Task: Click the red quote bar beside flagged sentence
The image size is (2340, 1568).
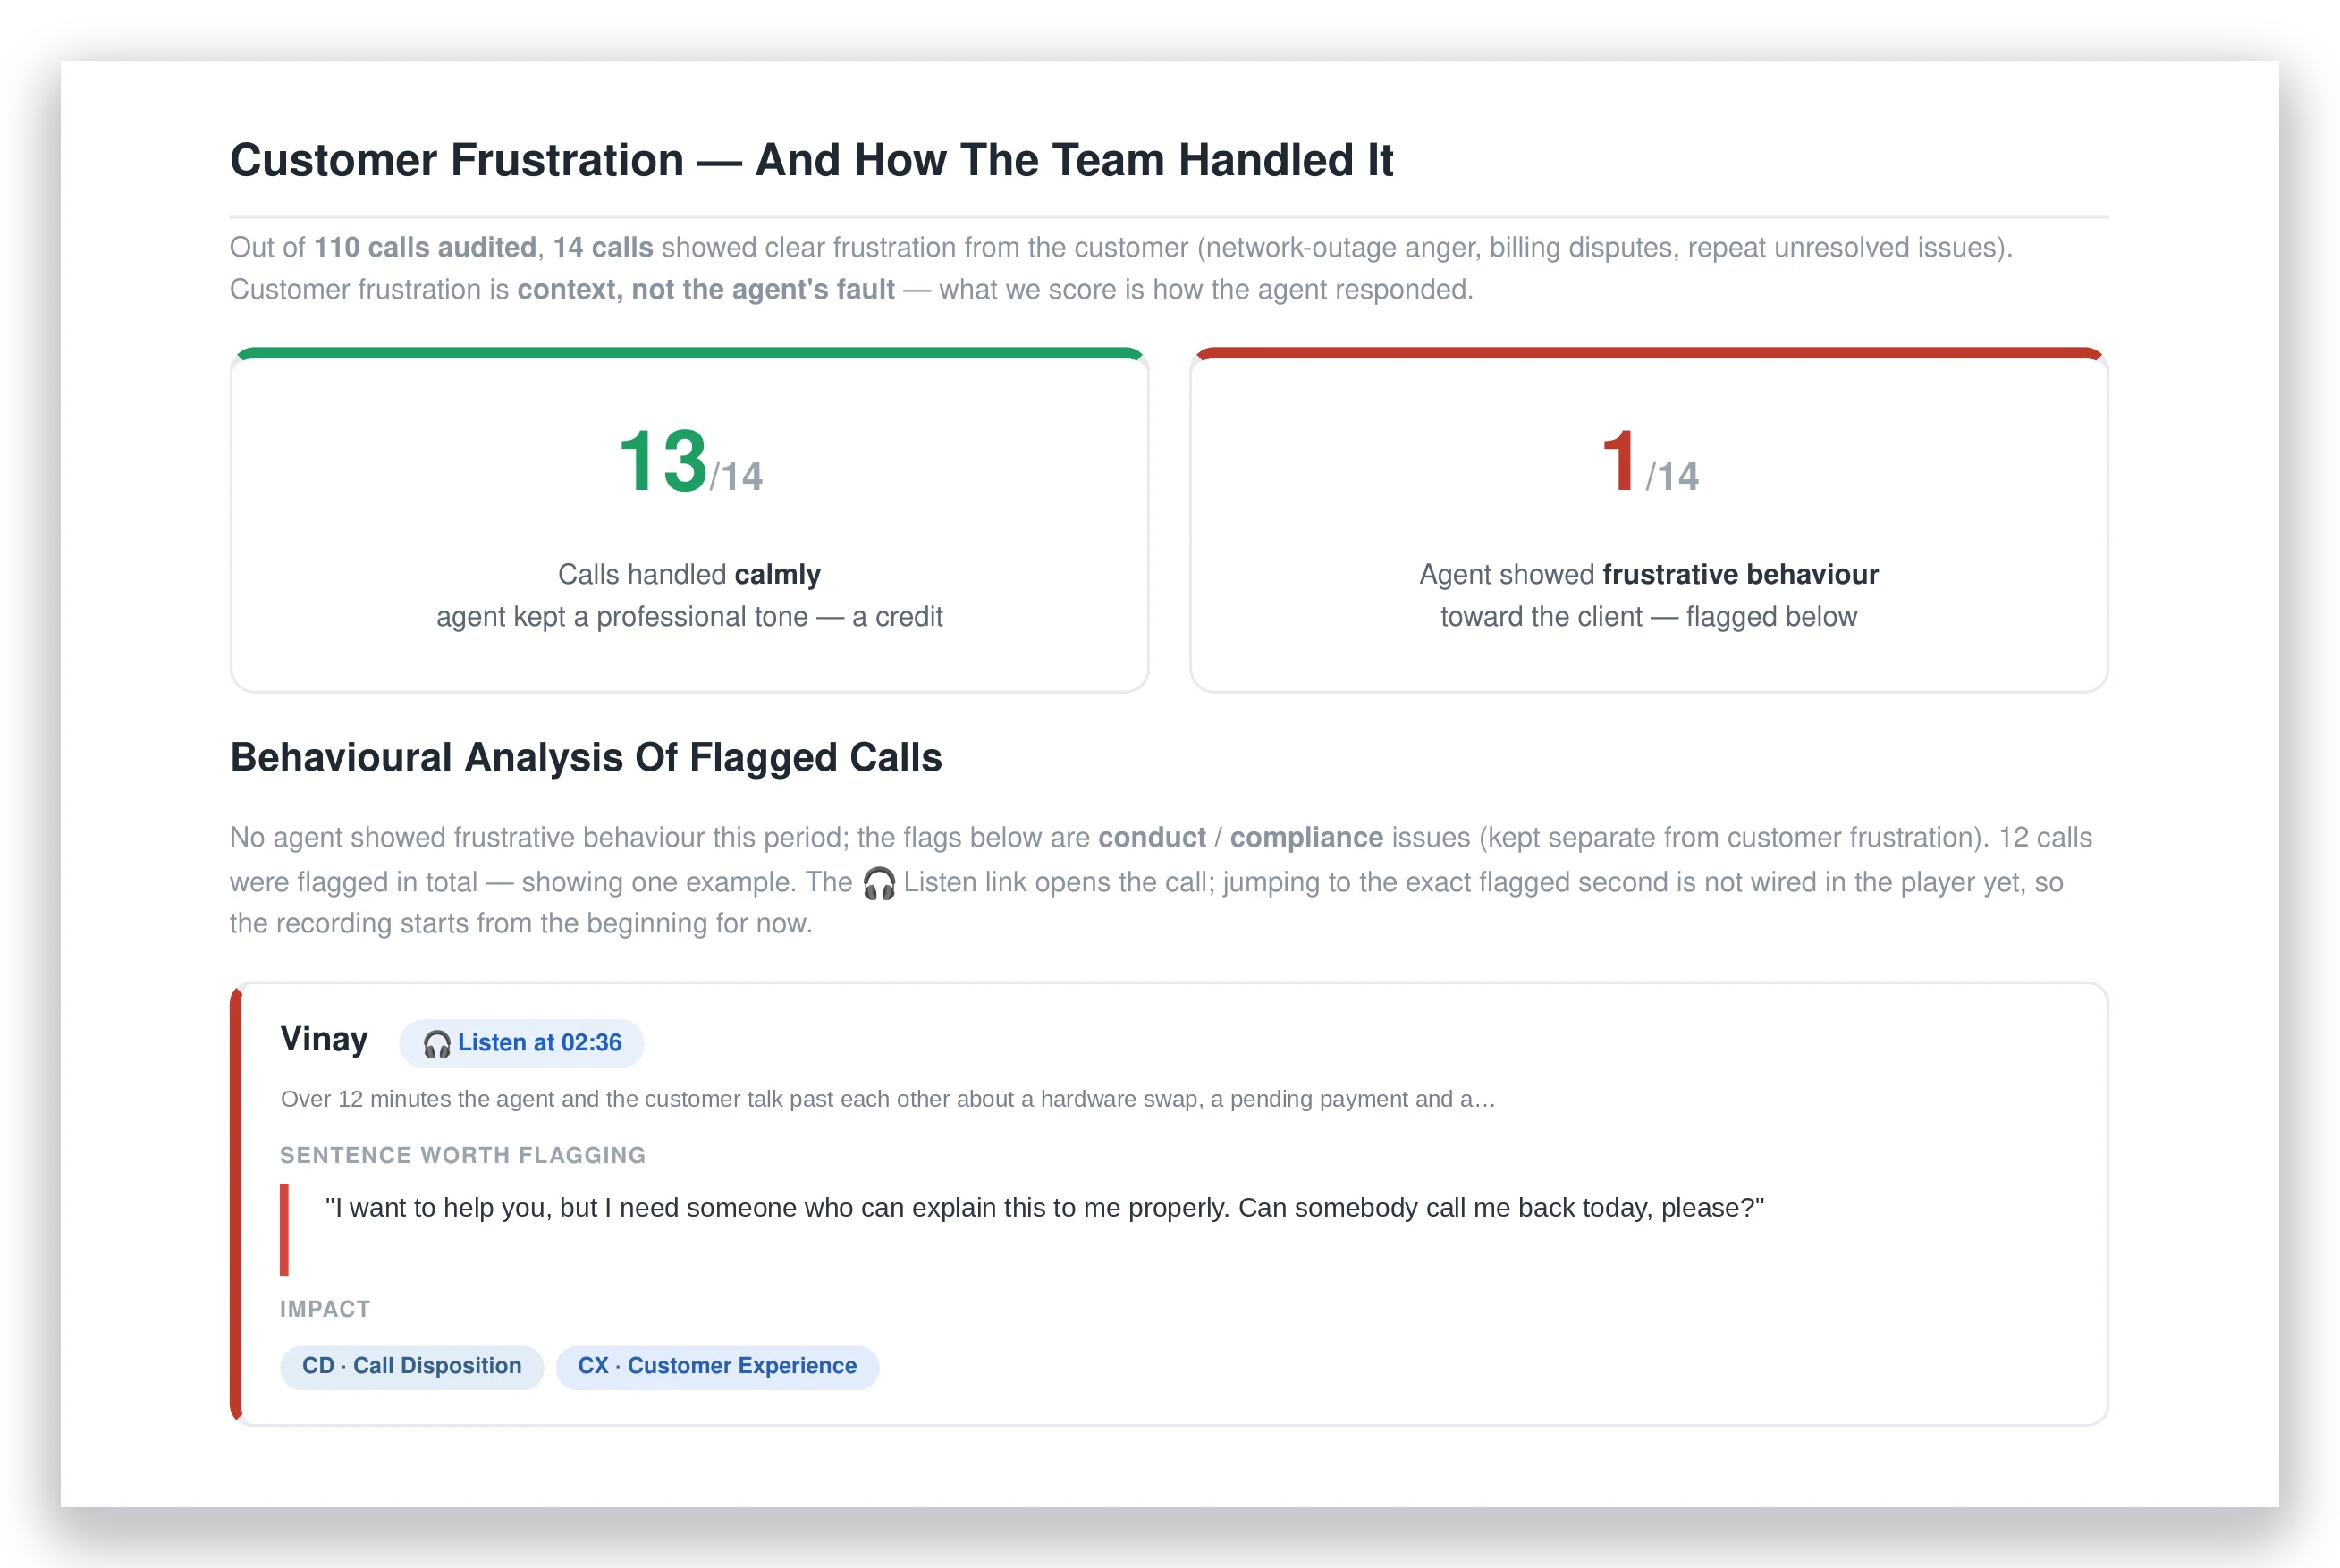Action: point(284,1229)
